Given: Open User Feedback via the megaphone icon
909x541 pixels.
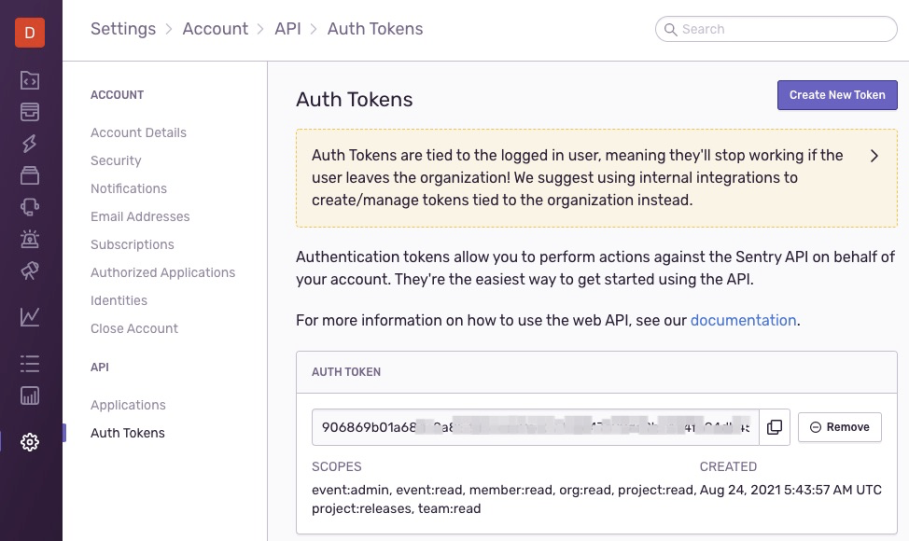Looking at the screenshot, I should click(x=30, y=207).
